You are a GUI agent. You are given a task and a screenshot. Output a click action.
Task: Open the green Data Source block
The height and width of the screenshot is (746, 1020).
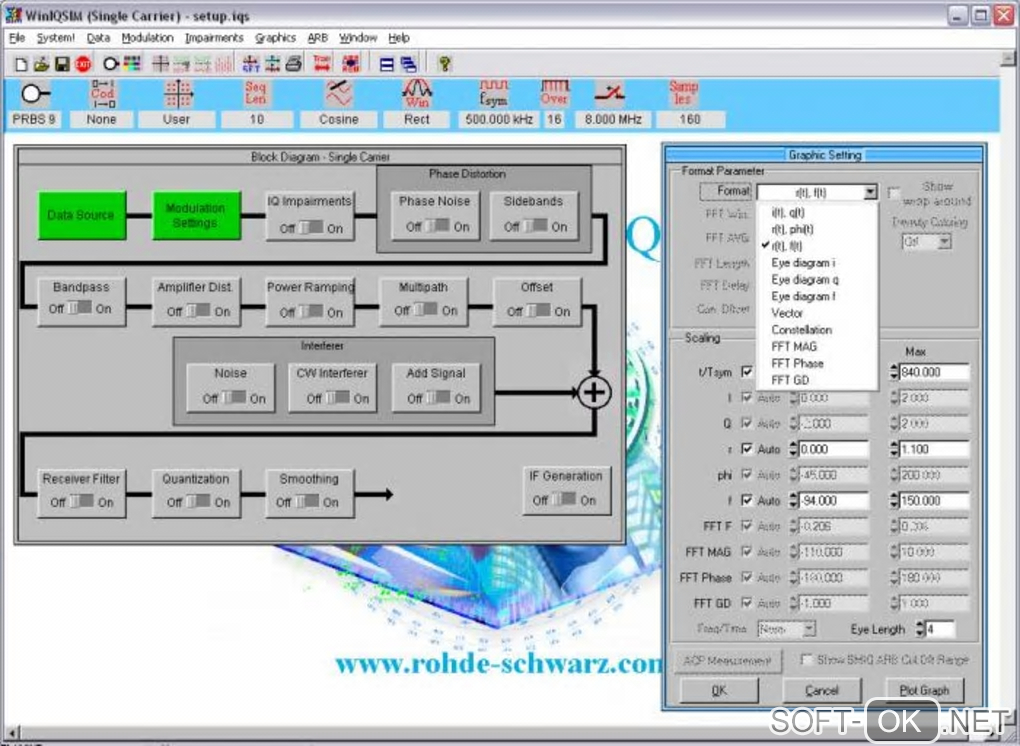pyautogui.click(x=81, y=215)
